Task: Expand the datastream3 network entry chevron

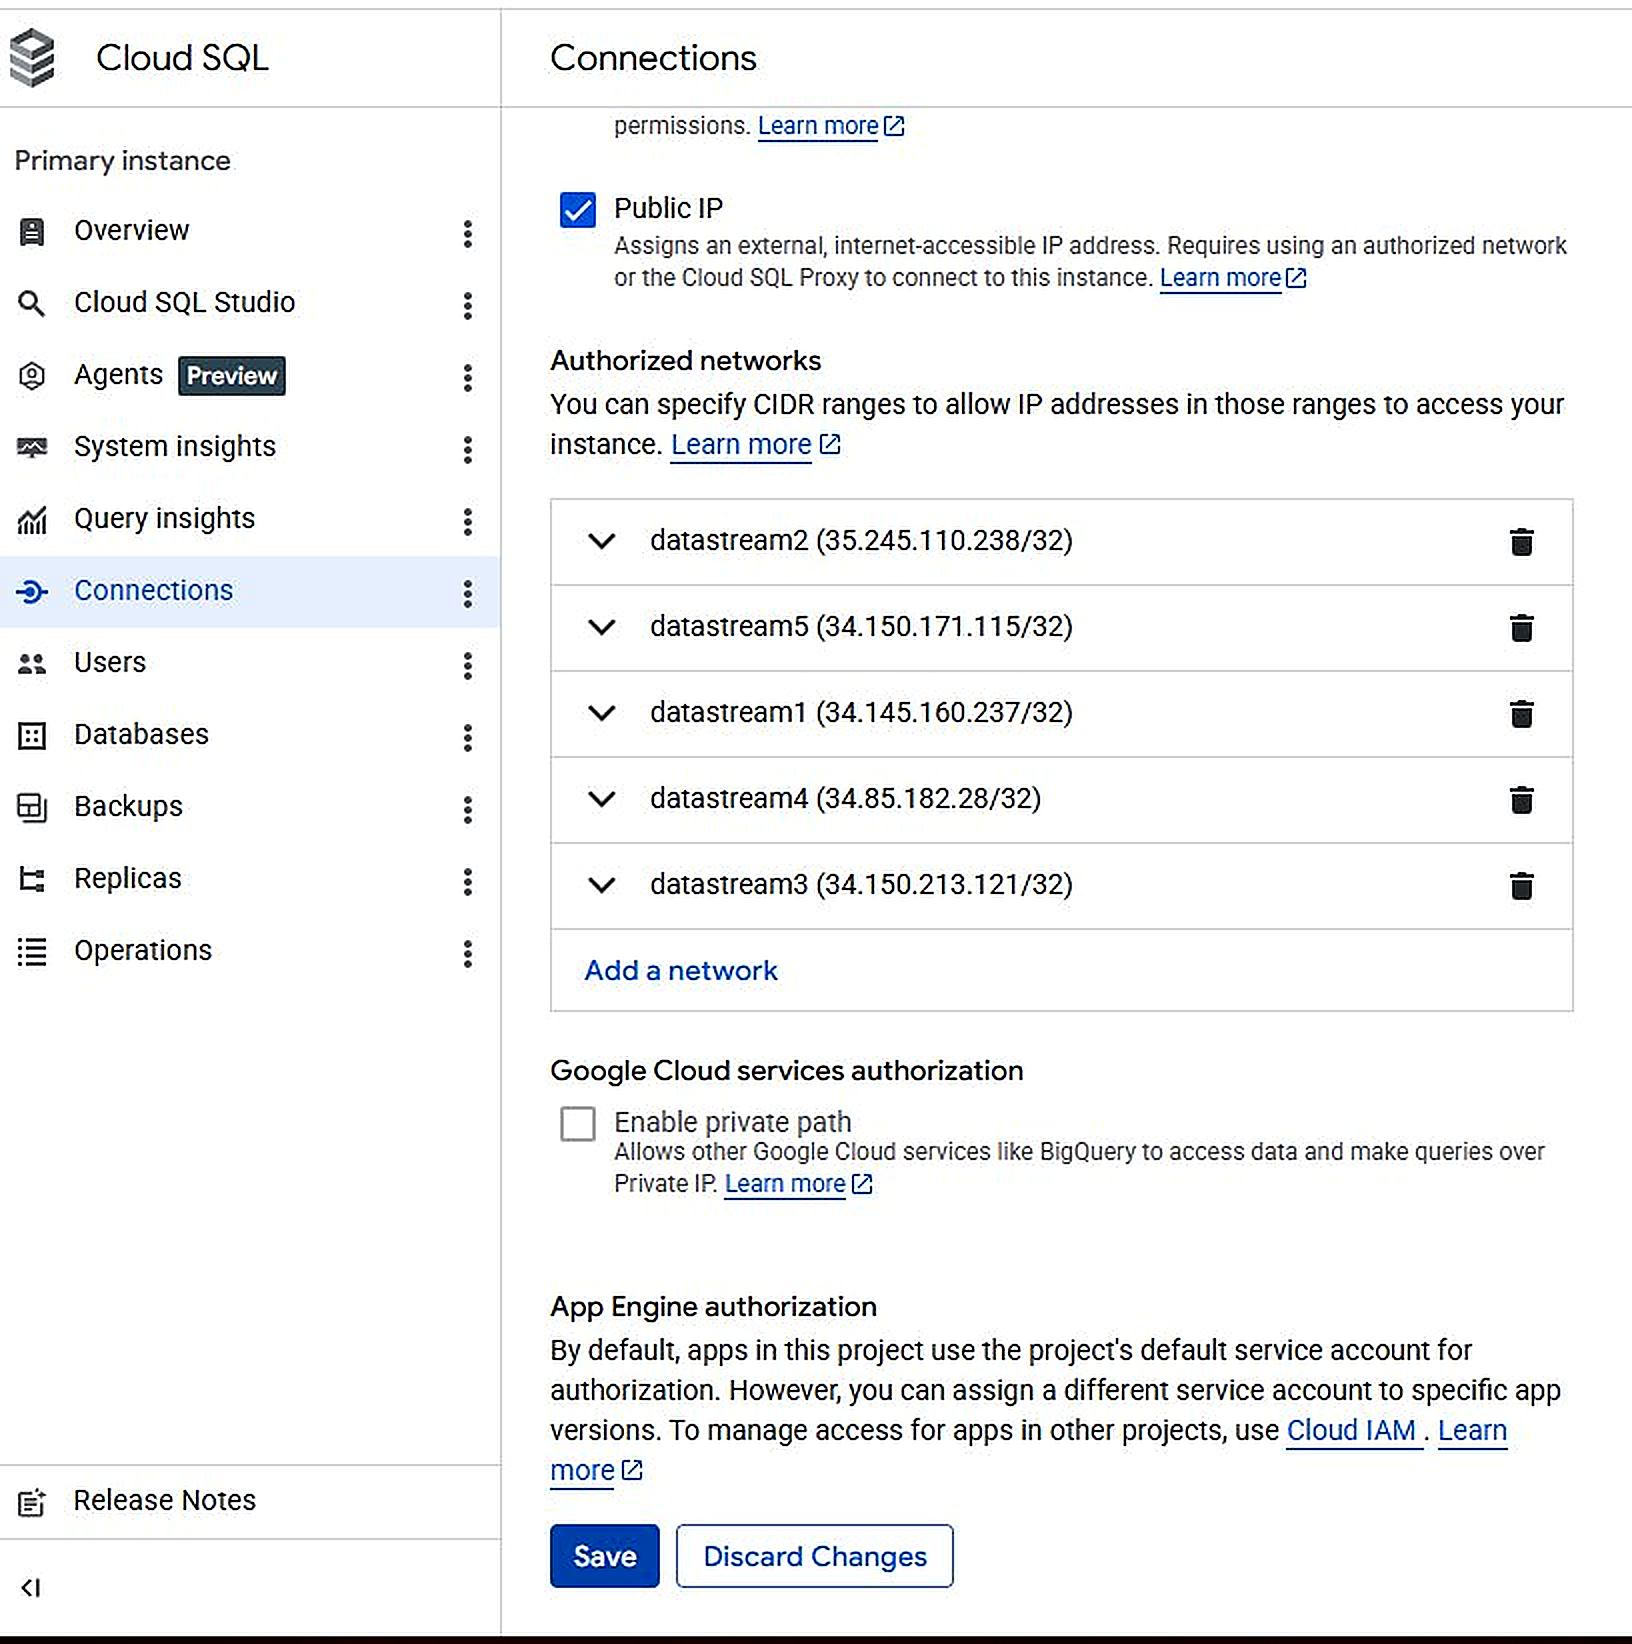Action: (602, 885)
